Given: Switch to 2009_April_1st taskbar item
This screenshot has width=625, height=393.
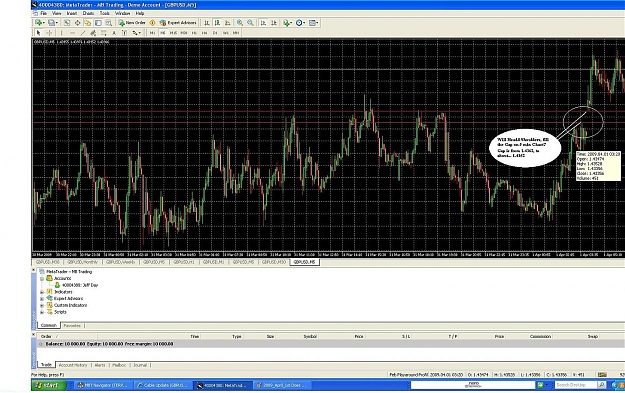Looking at the screenshot, I should point(282,385).
